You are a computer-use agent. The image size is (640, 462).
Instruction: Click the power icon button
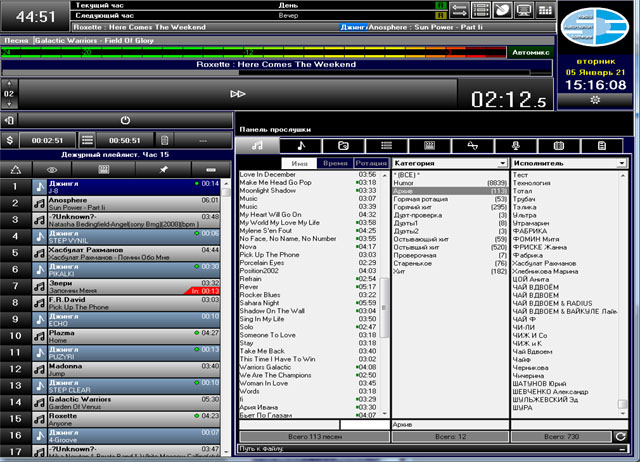125,120
